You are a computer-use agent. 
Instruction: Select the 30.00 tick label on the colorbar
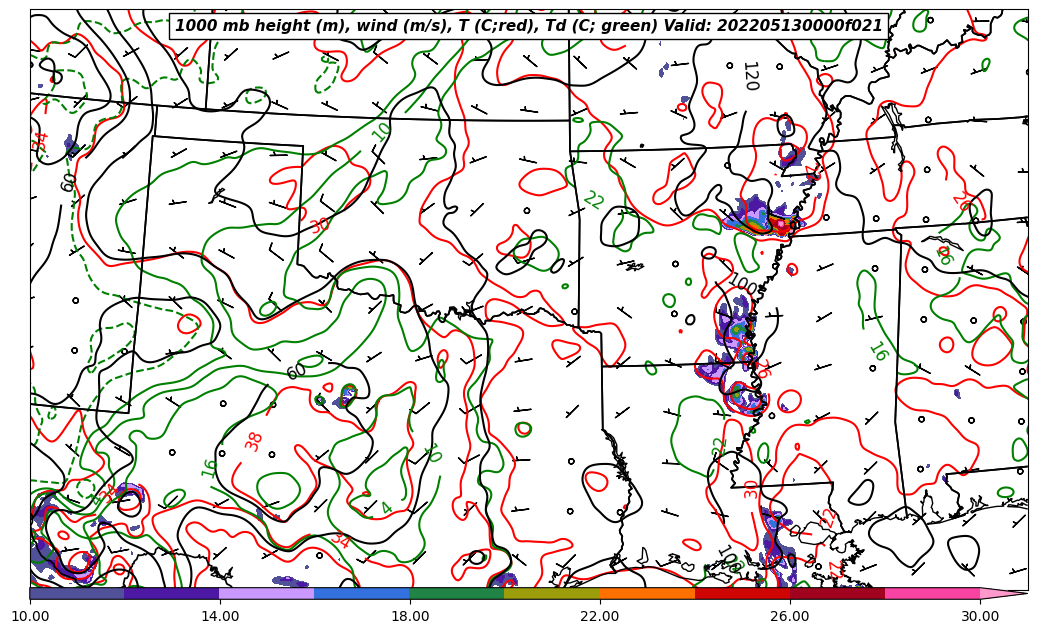979,616
